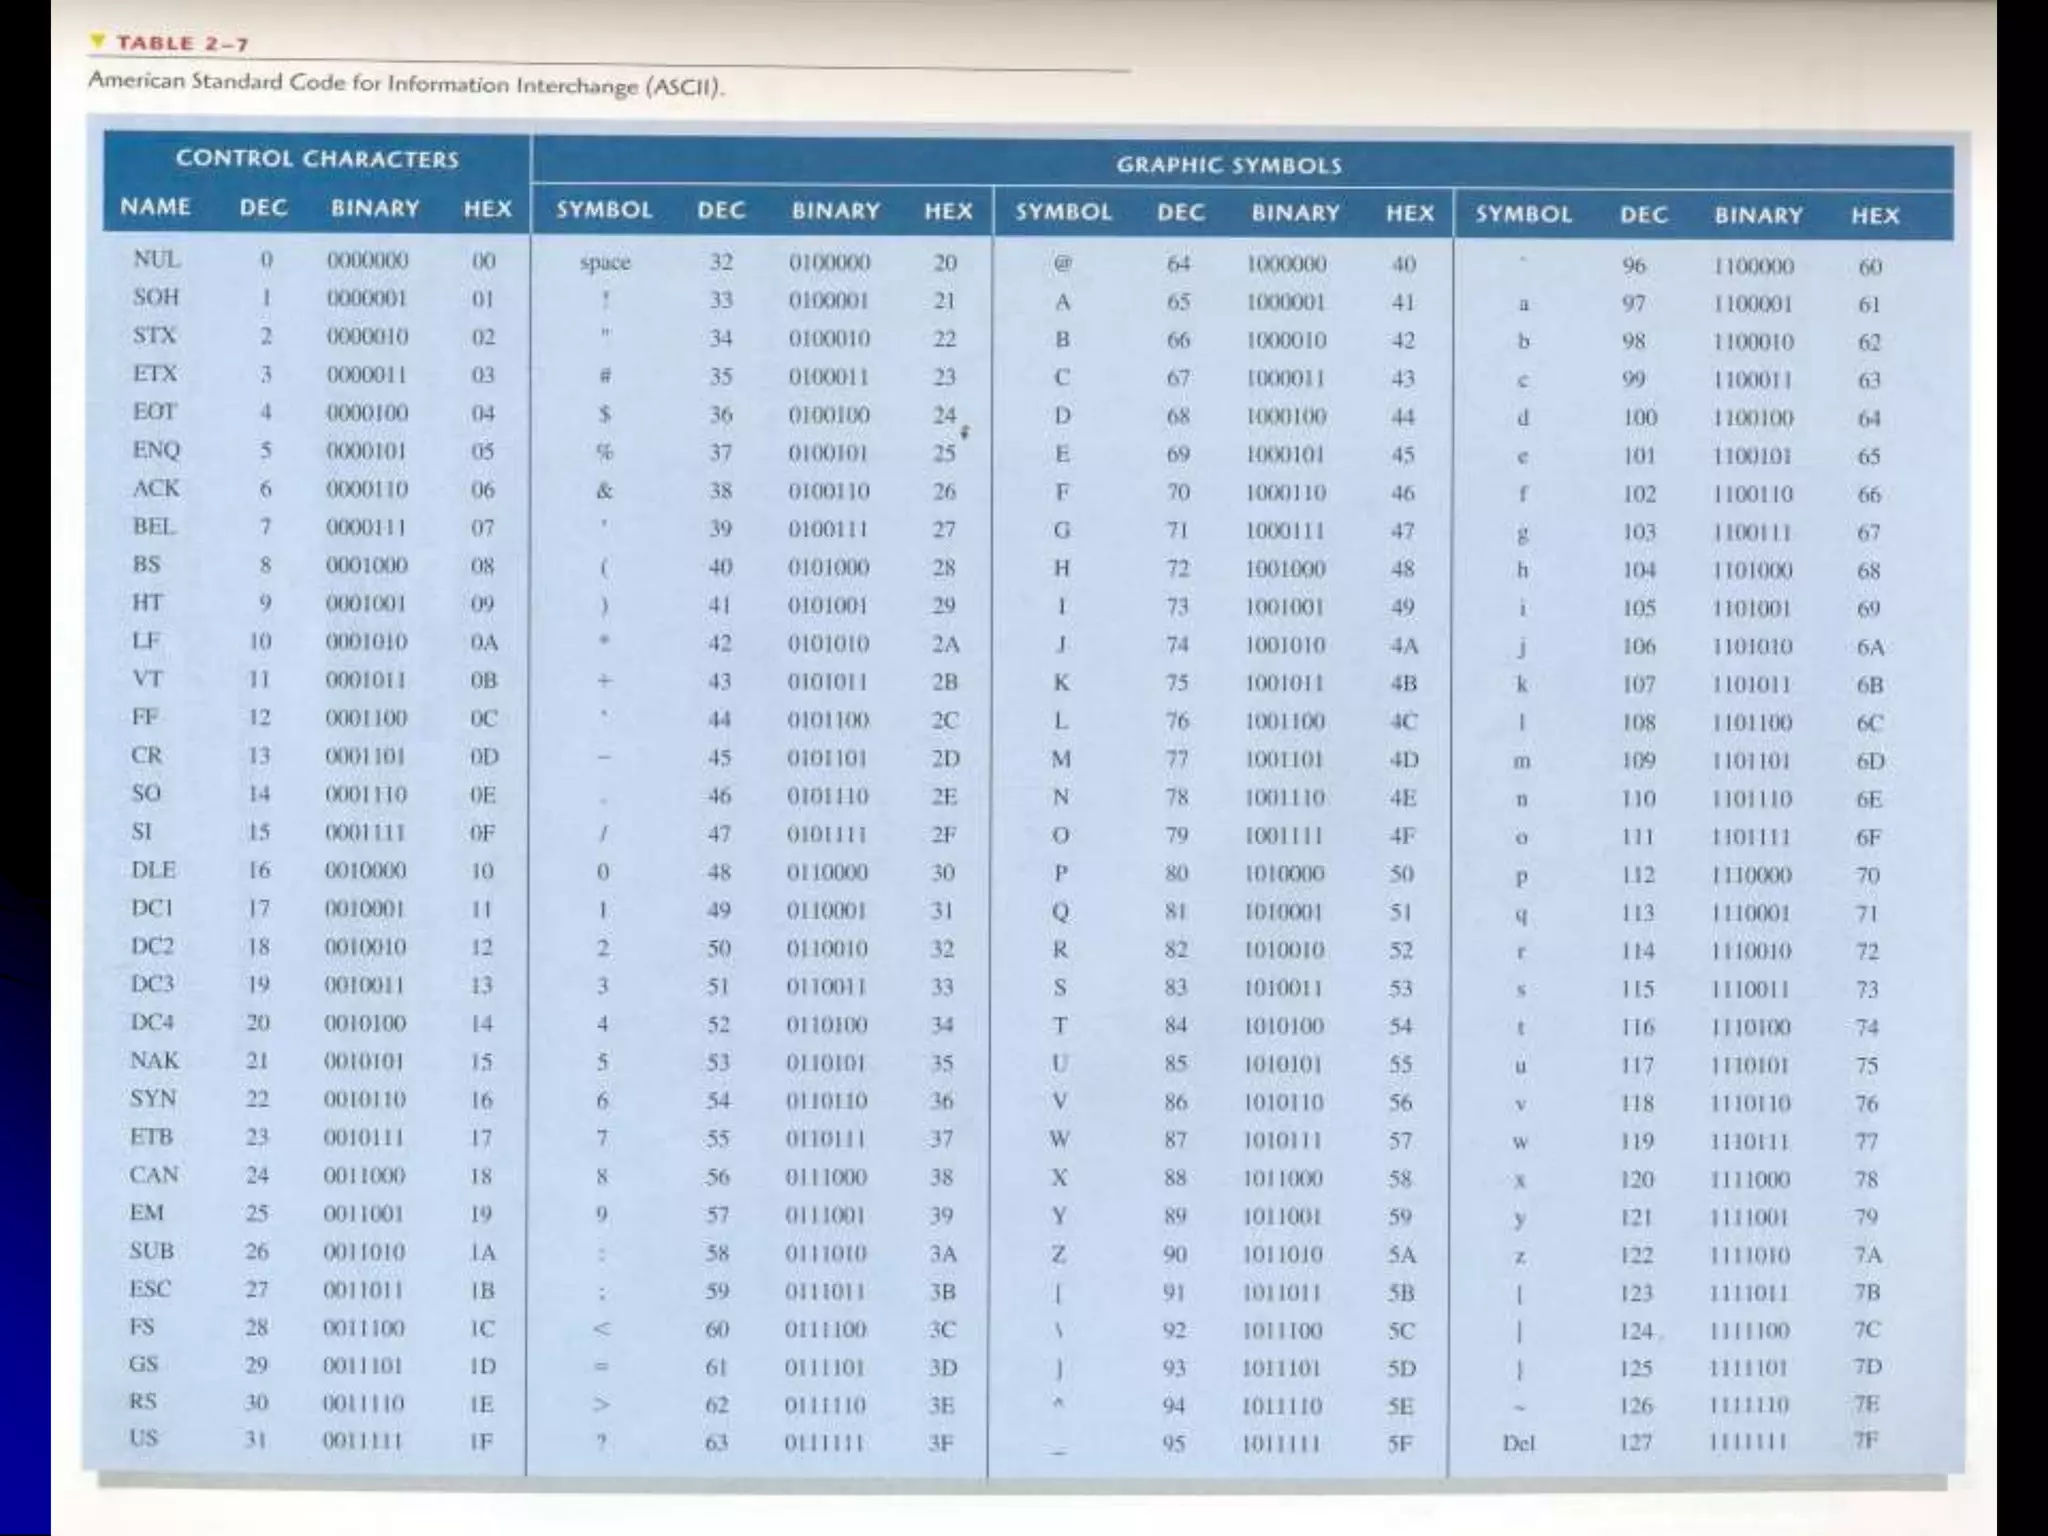
Task: Click the space symbol entry
Action: [605, 262]
